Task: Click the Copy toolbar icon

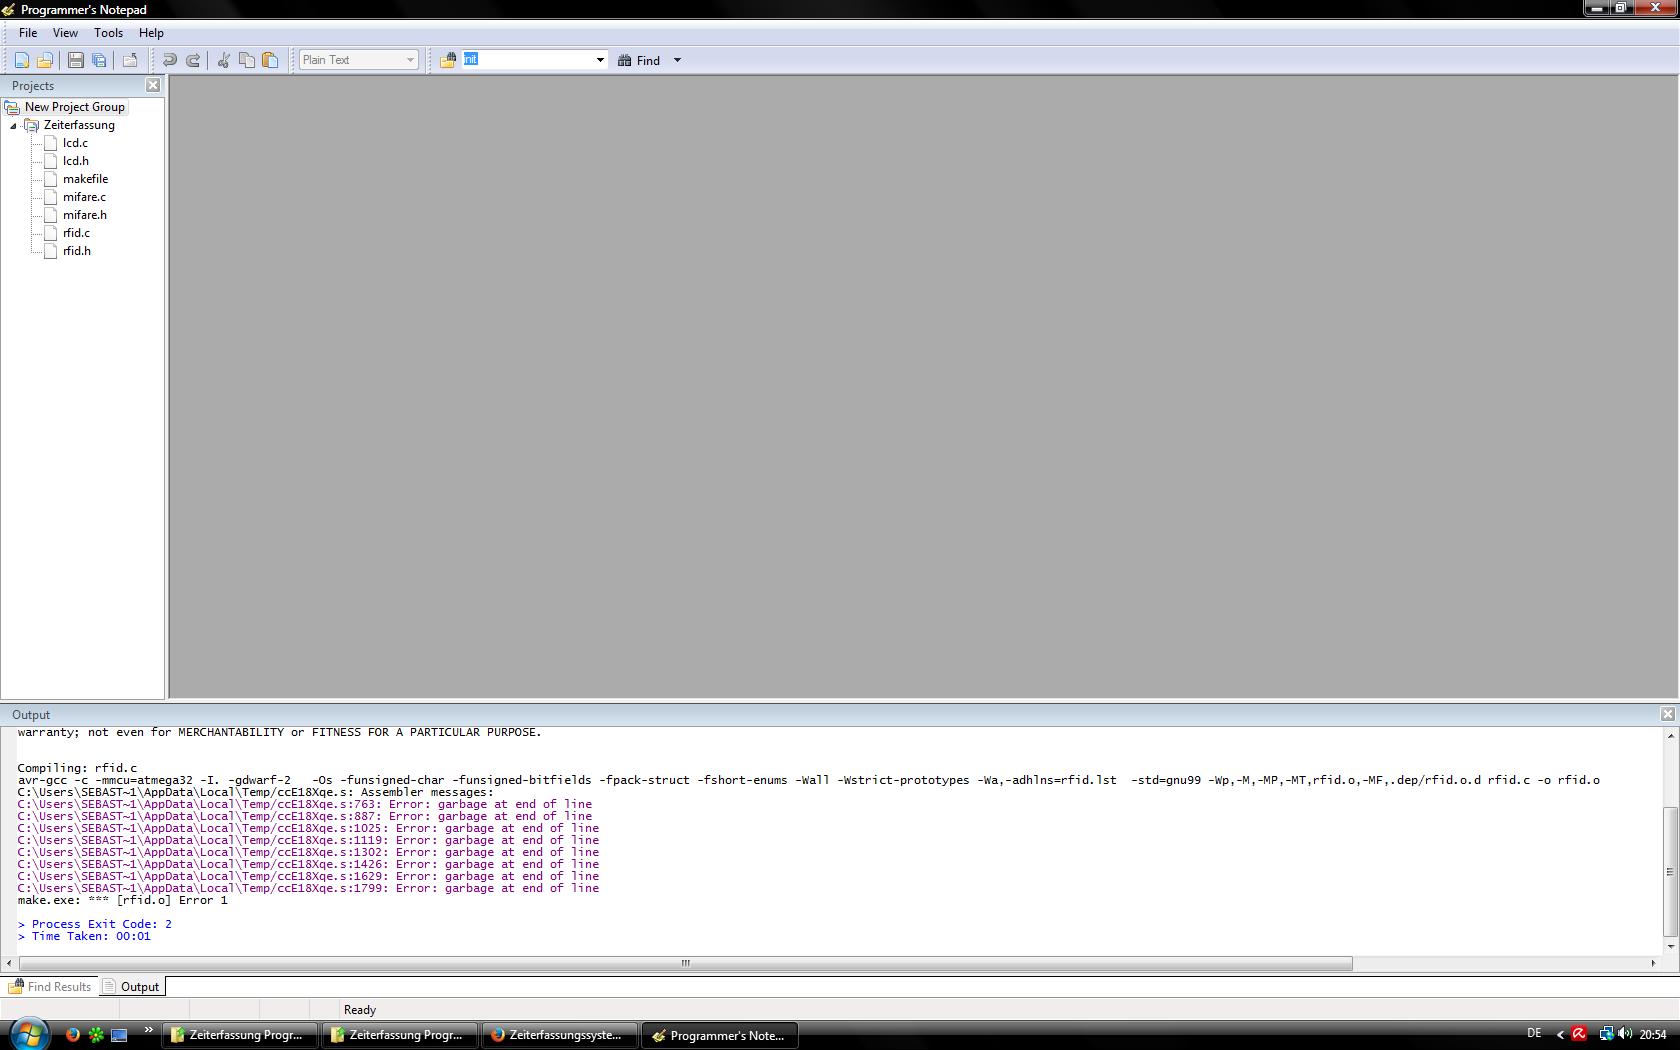Action: [x=247, y=60]
